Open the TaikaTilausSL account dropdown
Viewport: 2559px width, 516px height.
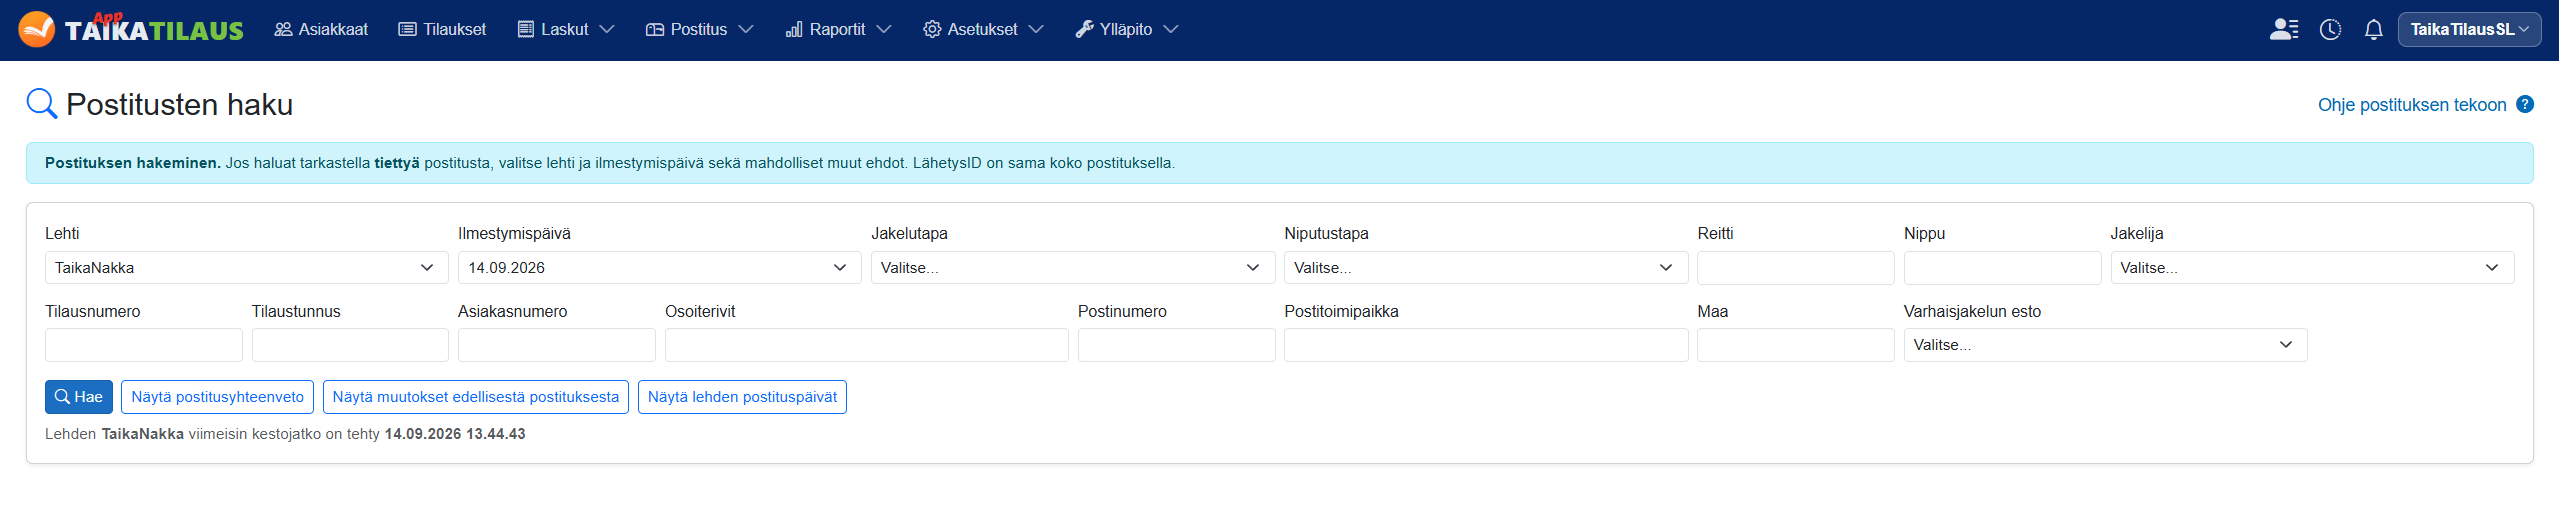(x=2469, y=29)
